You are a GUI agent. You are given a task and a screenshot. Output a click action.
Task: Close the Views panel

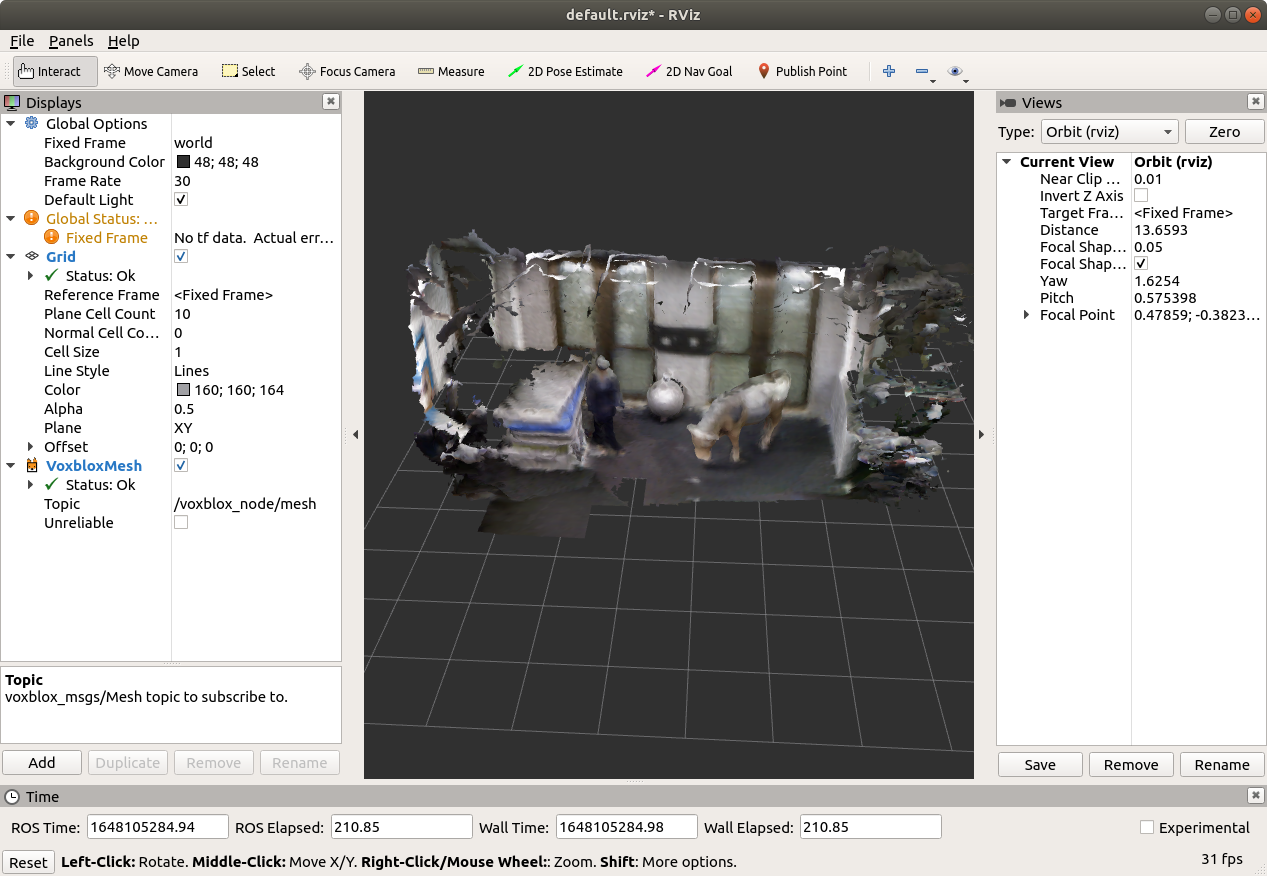pyautogui.click(x=1256, y=102)
